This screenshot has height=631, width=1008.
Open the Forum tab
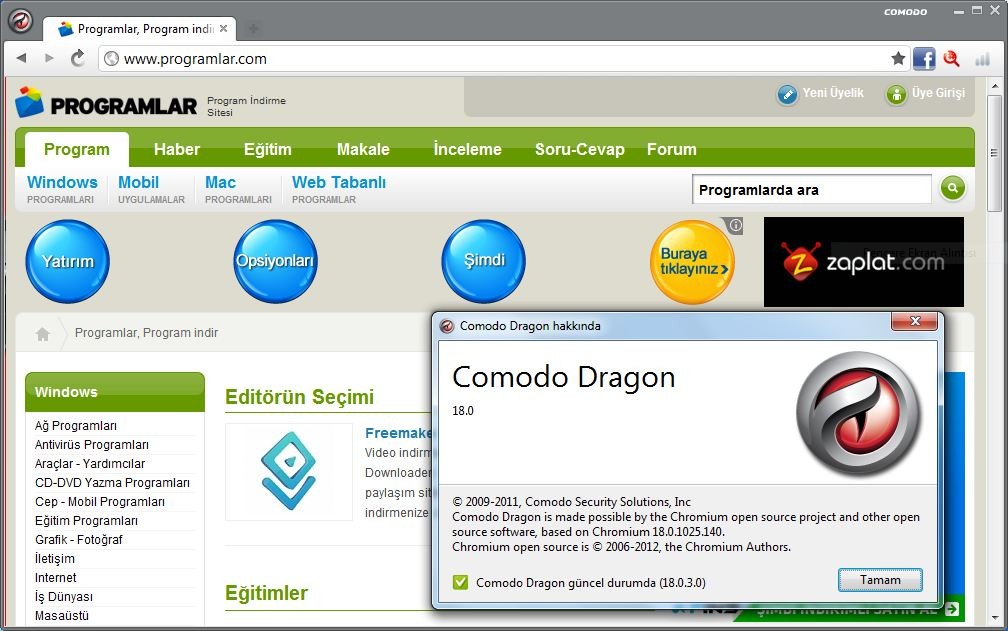pos(672,150)
